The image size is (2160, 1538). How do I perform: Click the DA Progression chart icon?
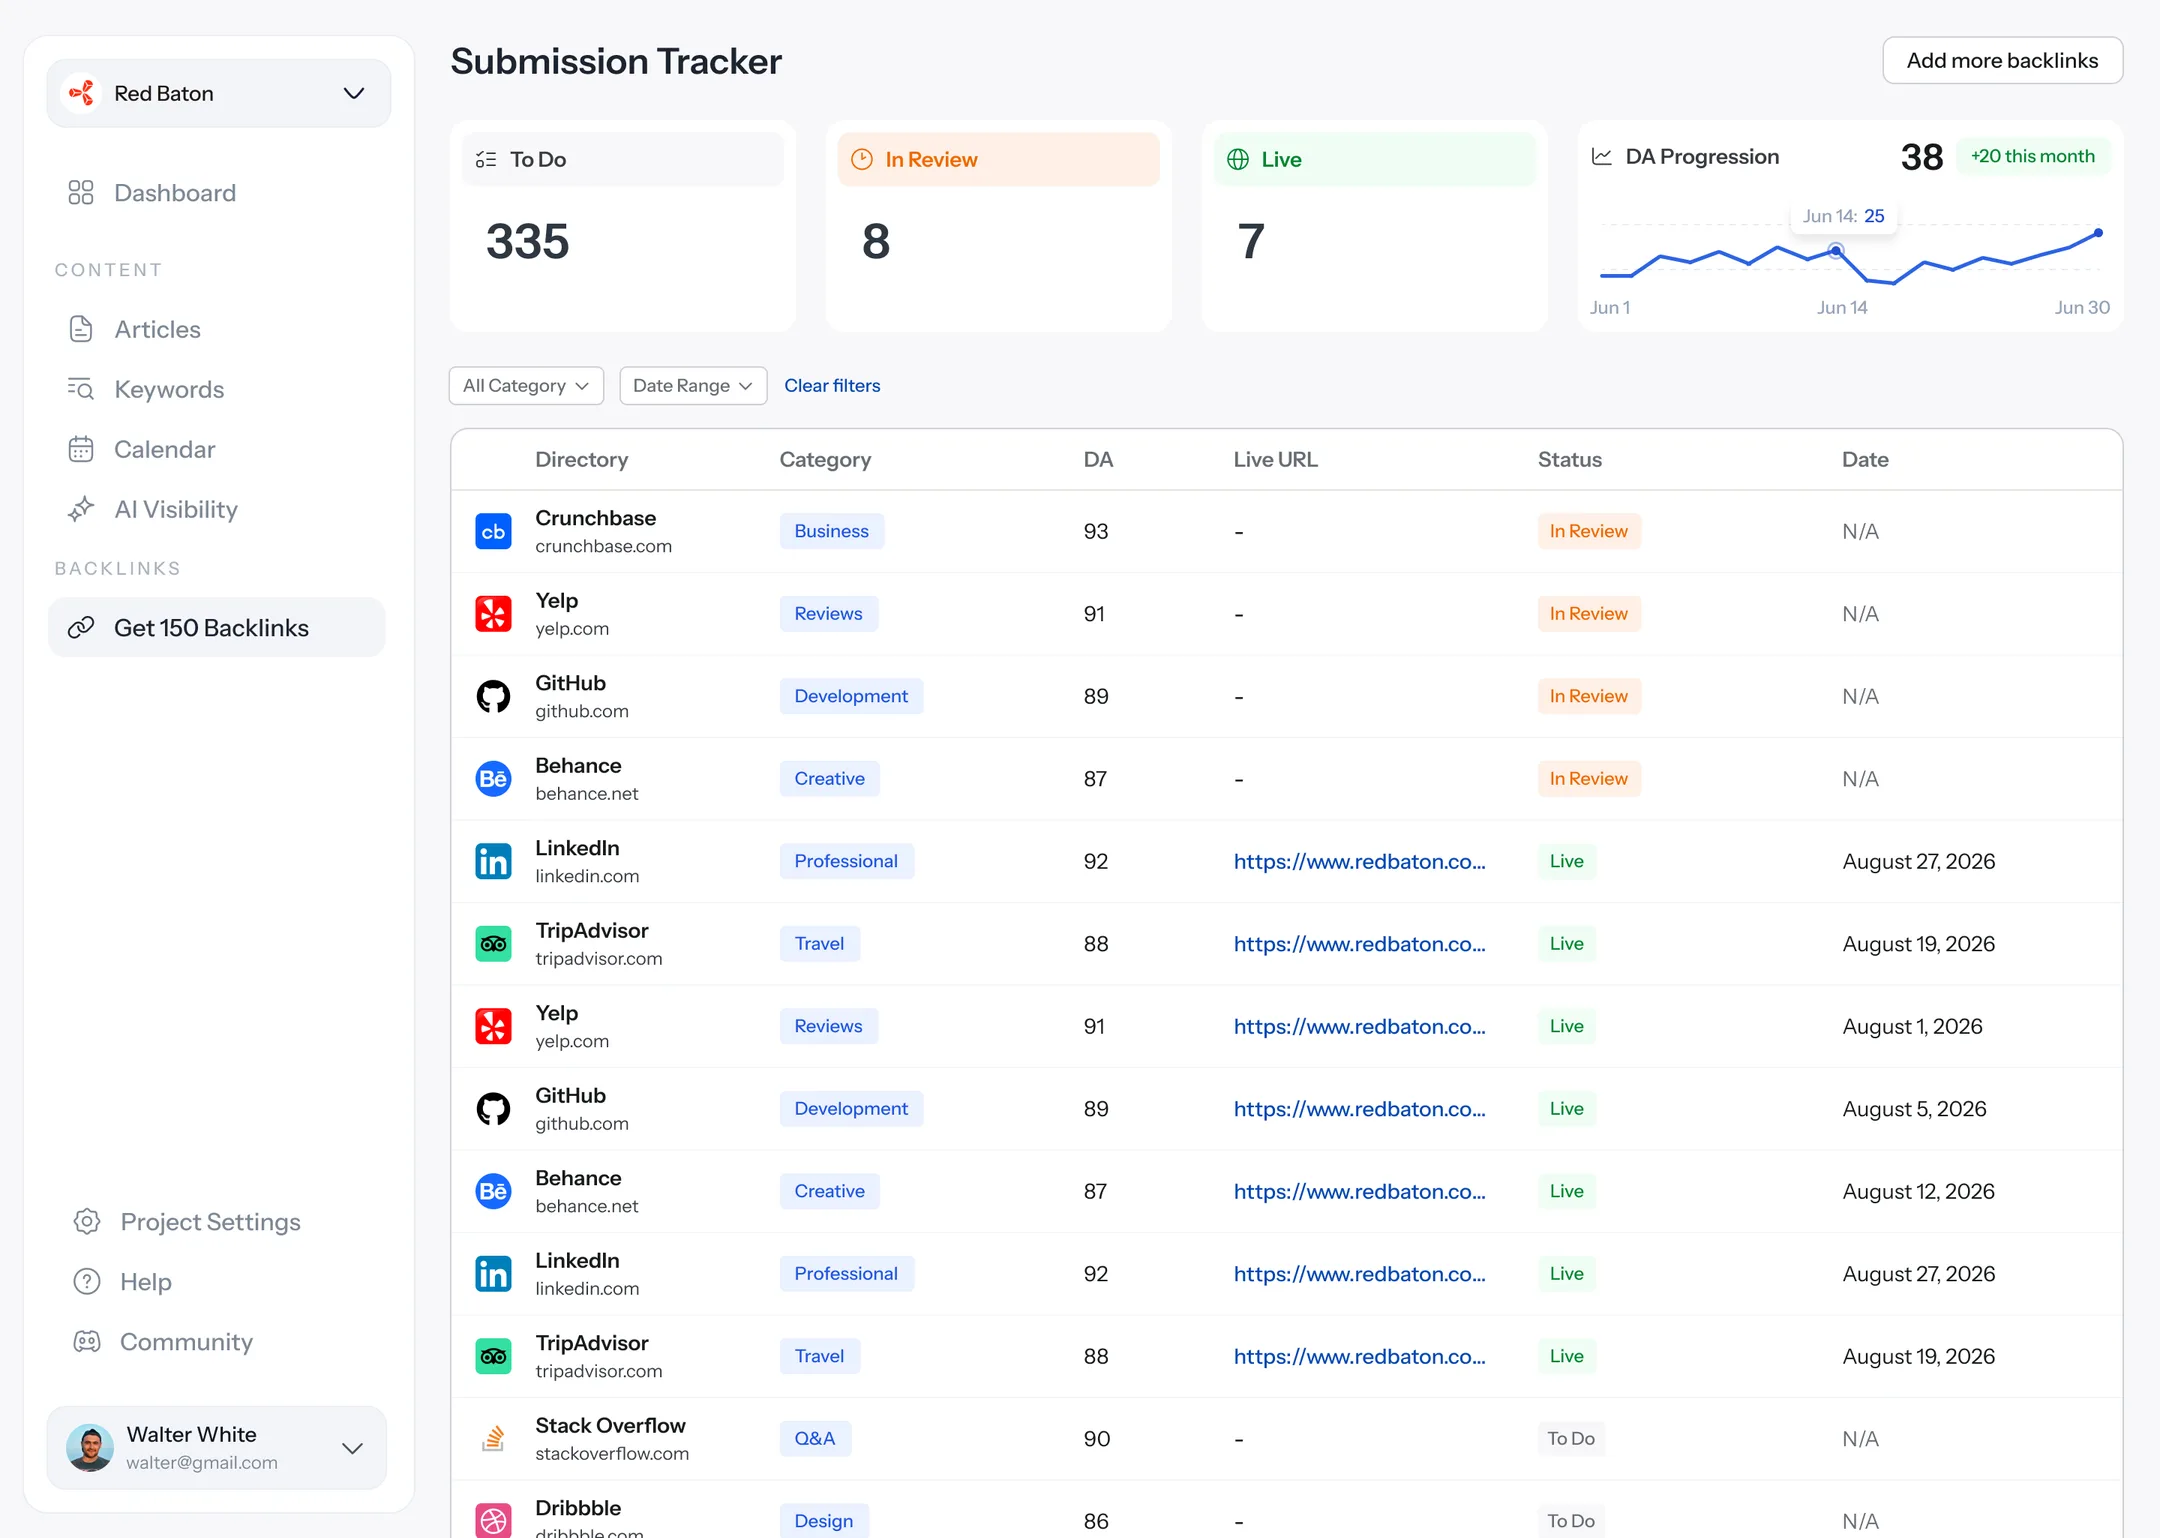click(x=1602, y=156)
